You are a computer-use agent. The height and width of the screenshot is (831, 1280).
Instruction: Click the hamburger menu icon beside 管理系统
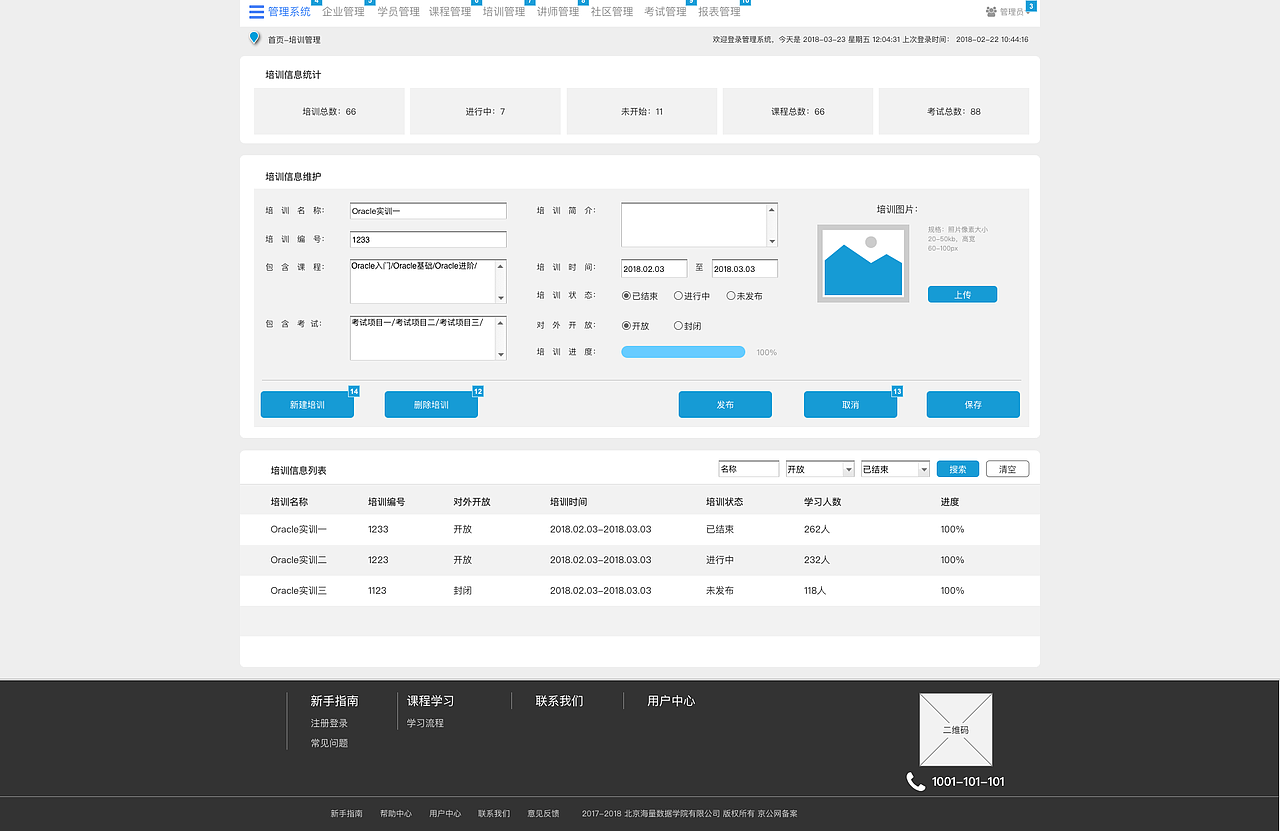257,12
